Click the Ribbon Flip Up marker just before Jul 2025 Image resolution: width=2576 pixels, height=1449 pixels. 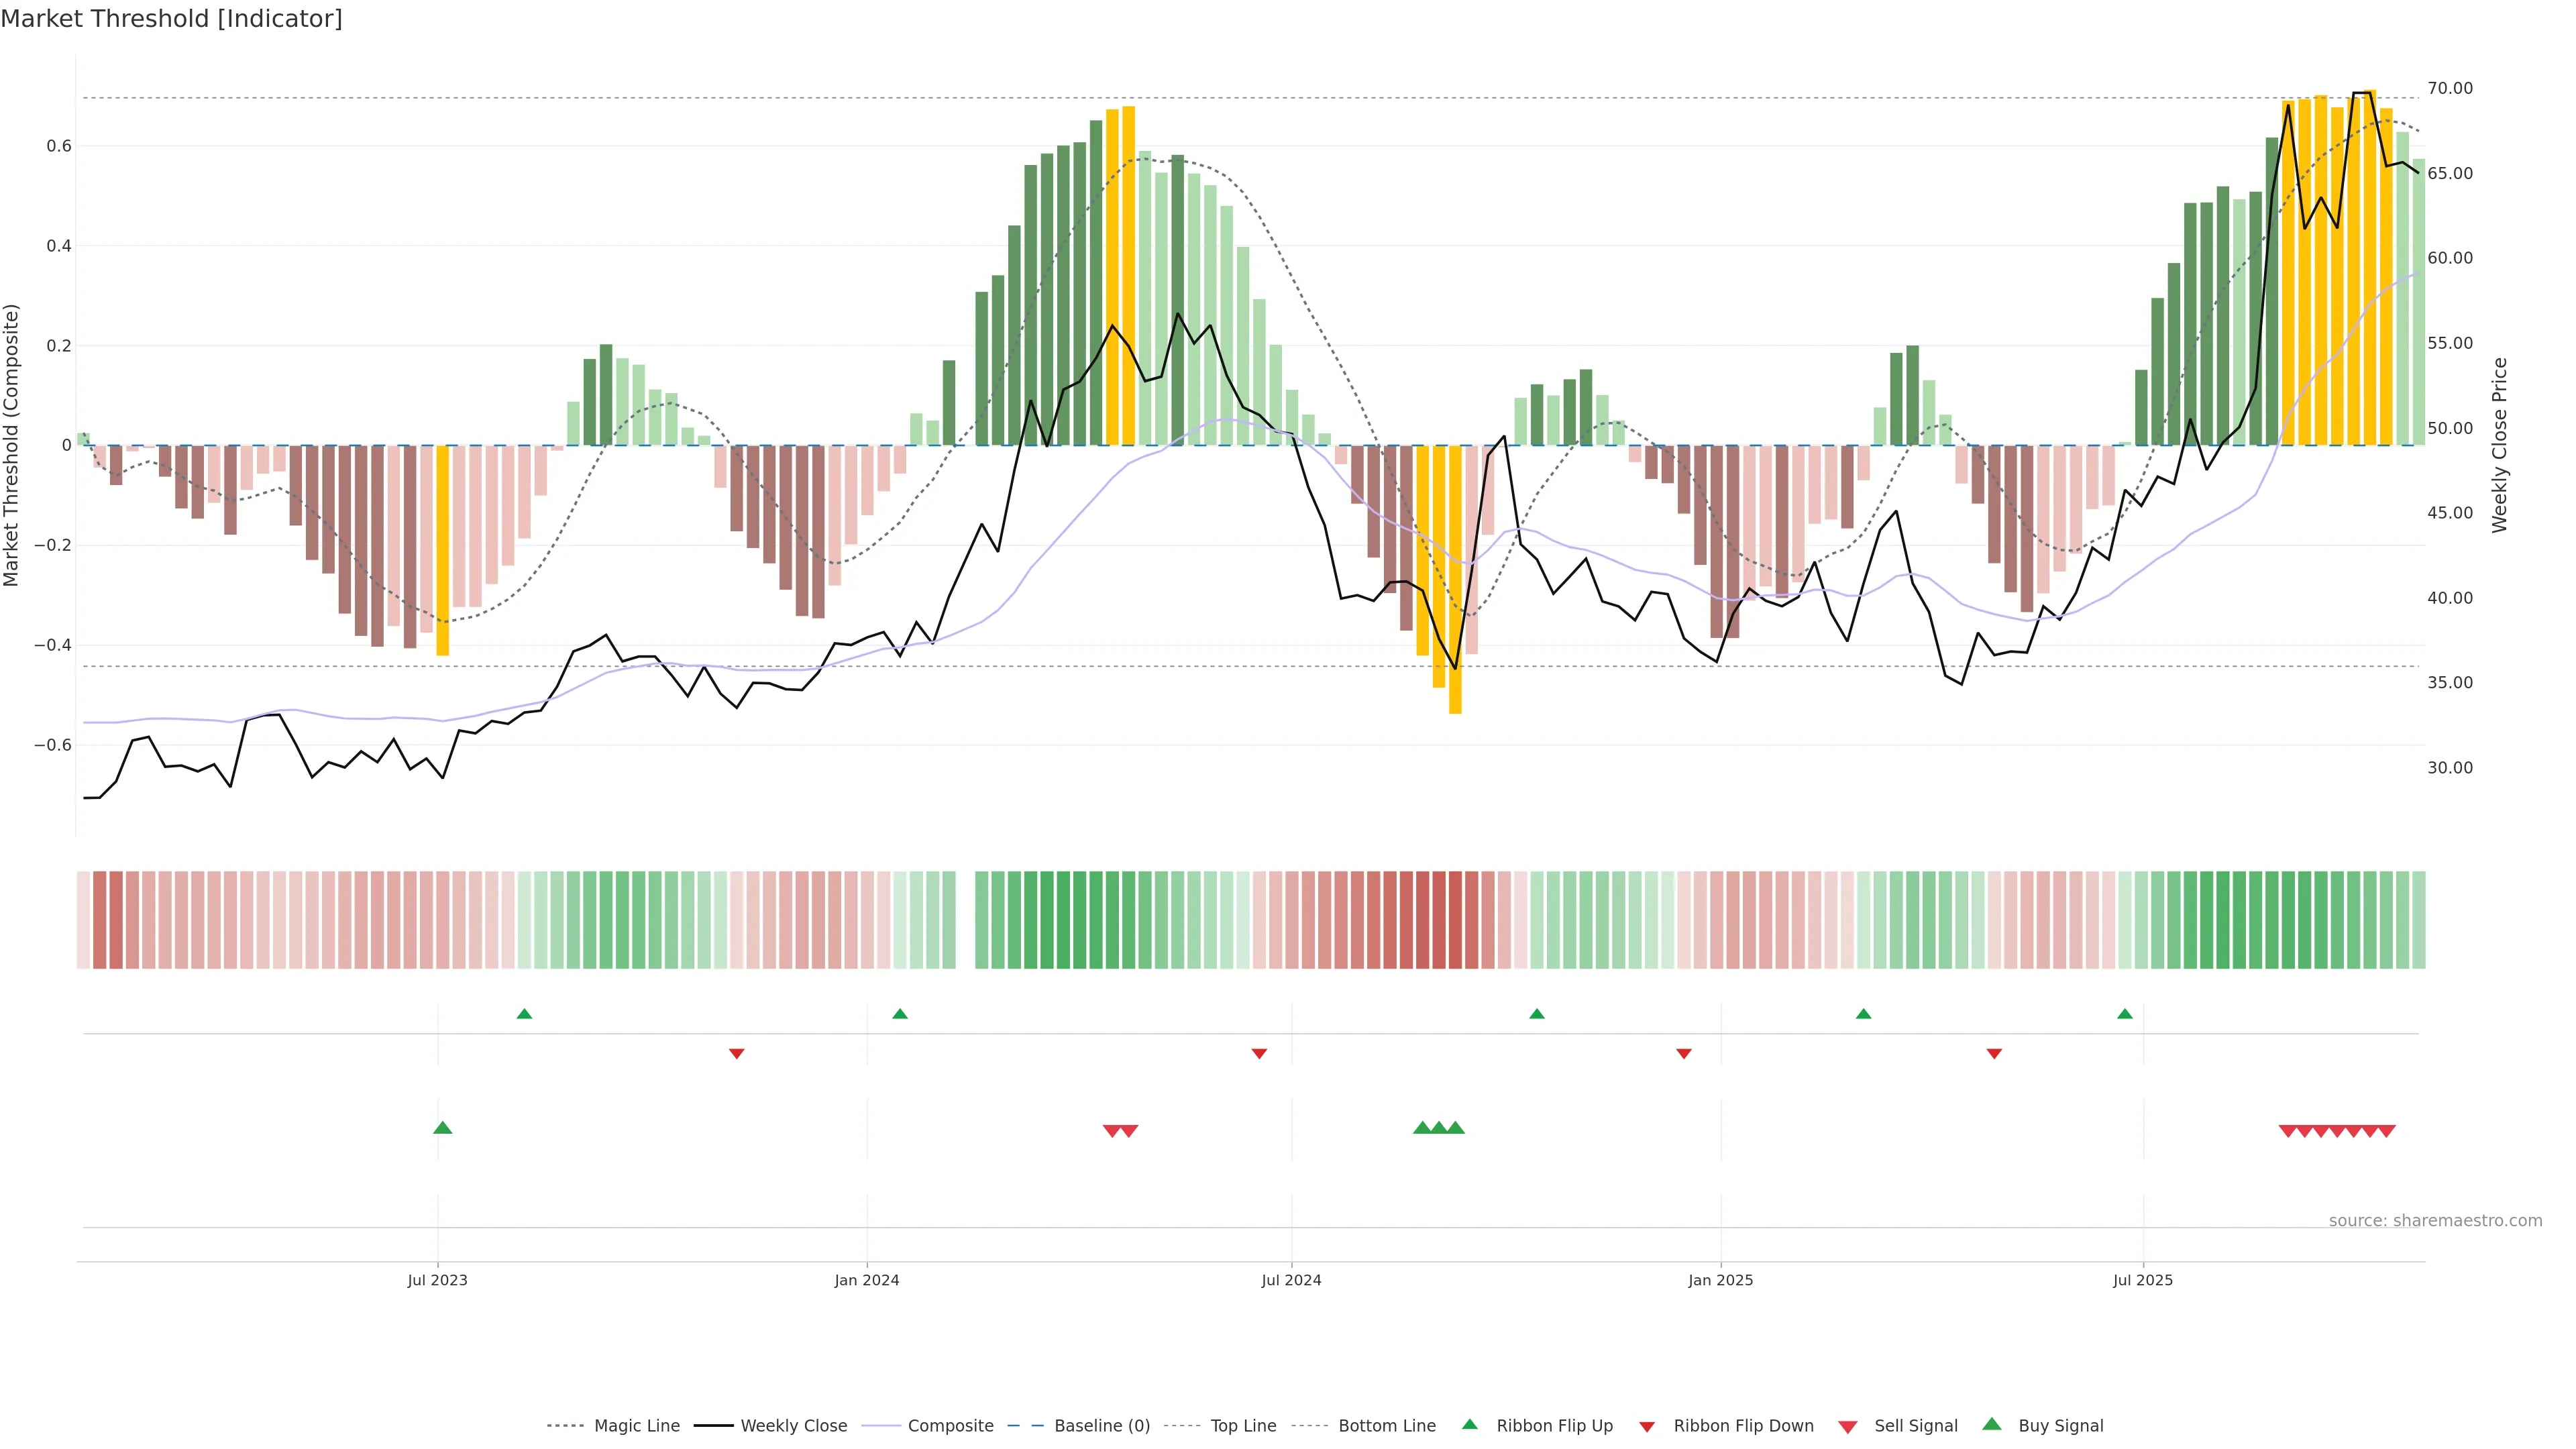click(2124, 1014)
